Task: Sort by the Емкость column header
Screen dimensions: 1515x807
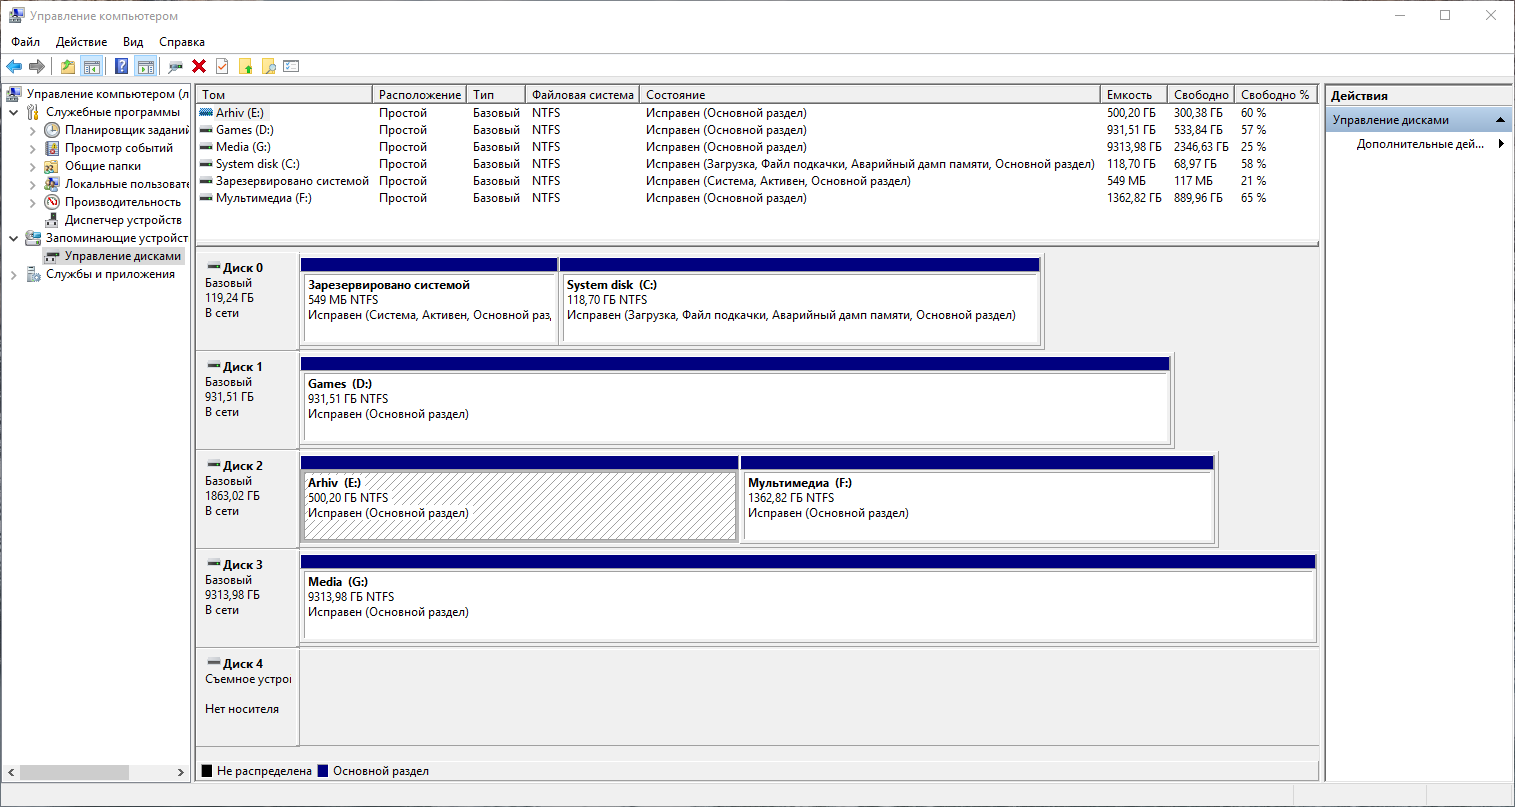Action: pos(1133,95)
